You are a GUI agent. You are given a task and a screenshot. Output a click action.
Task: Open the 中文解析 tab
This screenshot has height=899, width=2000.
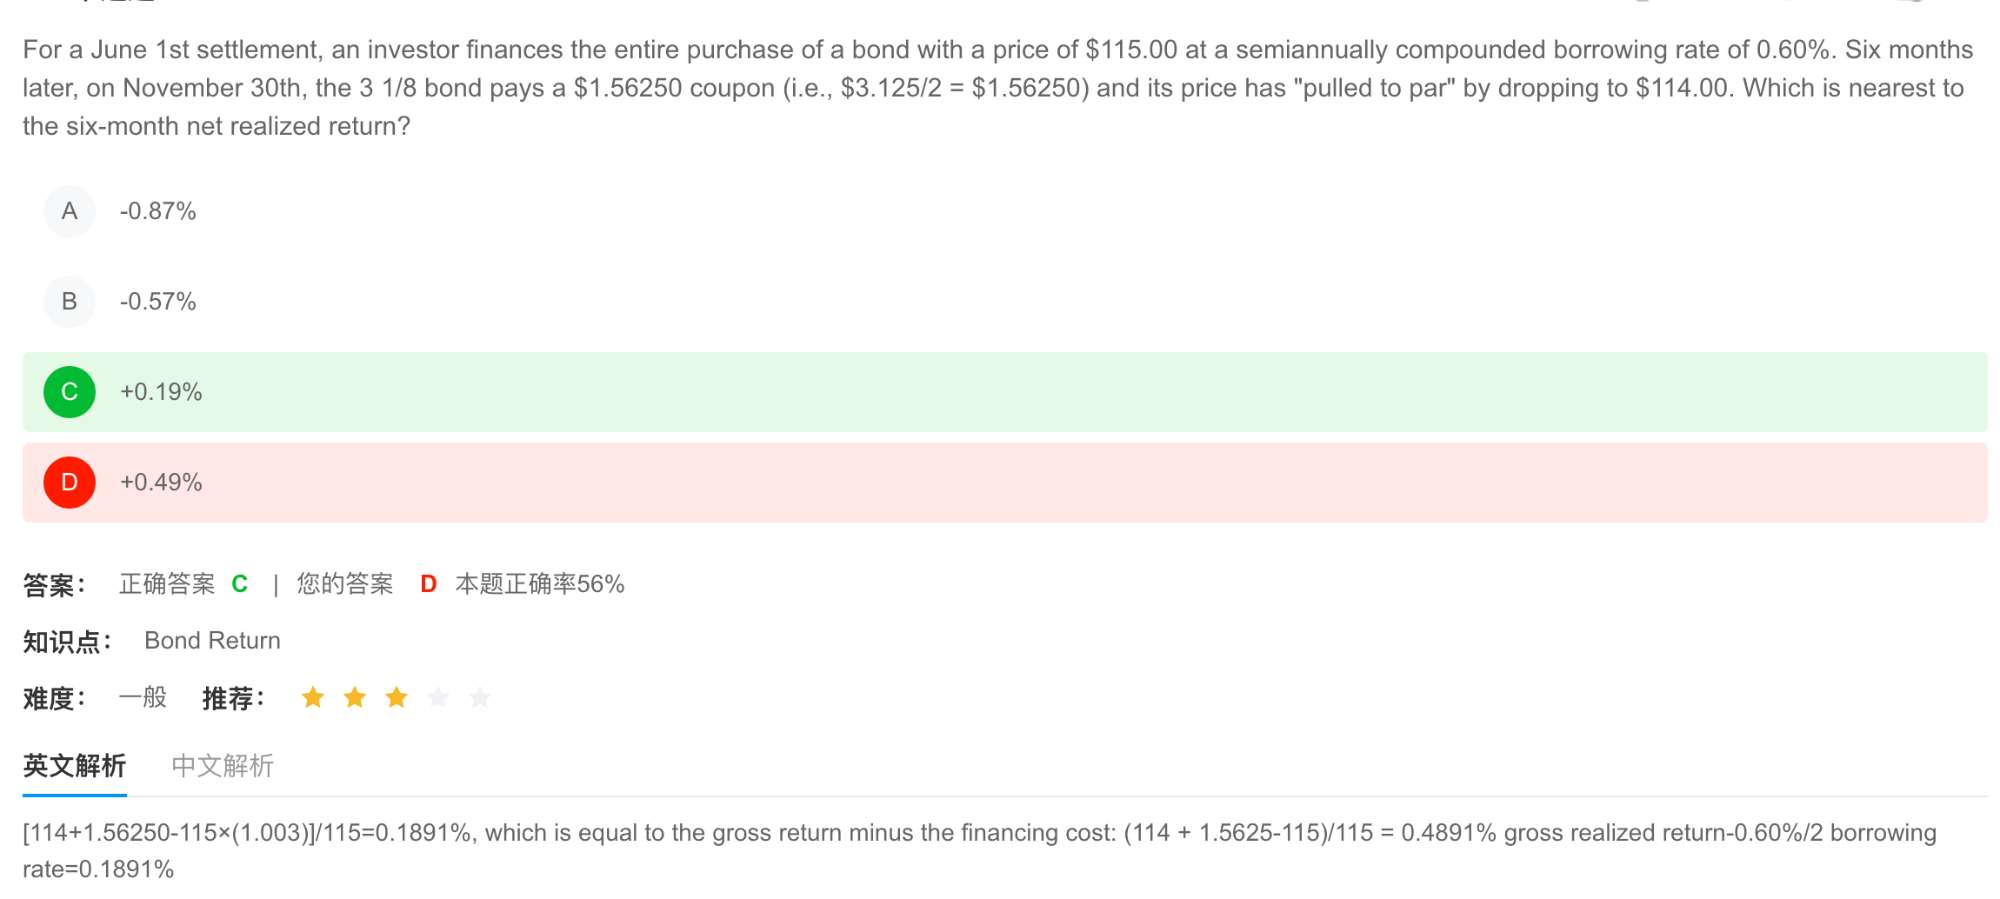click(222, 766)
